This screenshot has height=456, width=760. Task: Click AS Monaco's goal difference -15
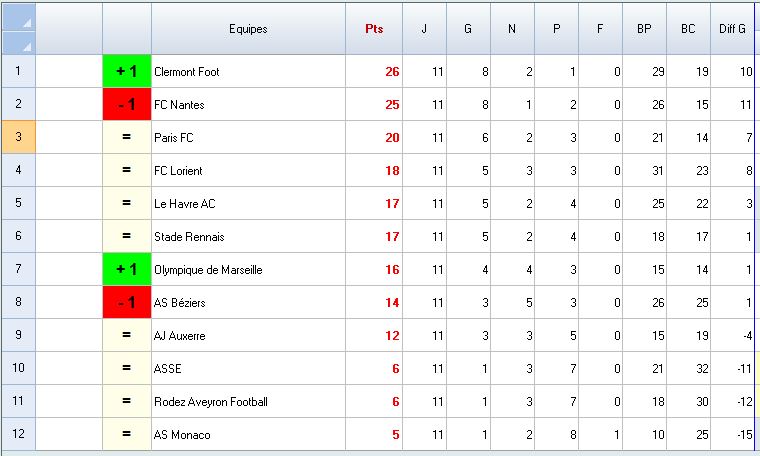(732, 434)
